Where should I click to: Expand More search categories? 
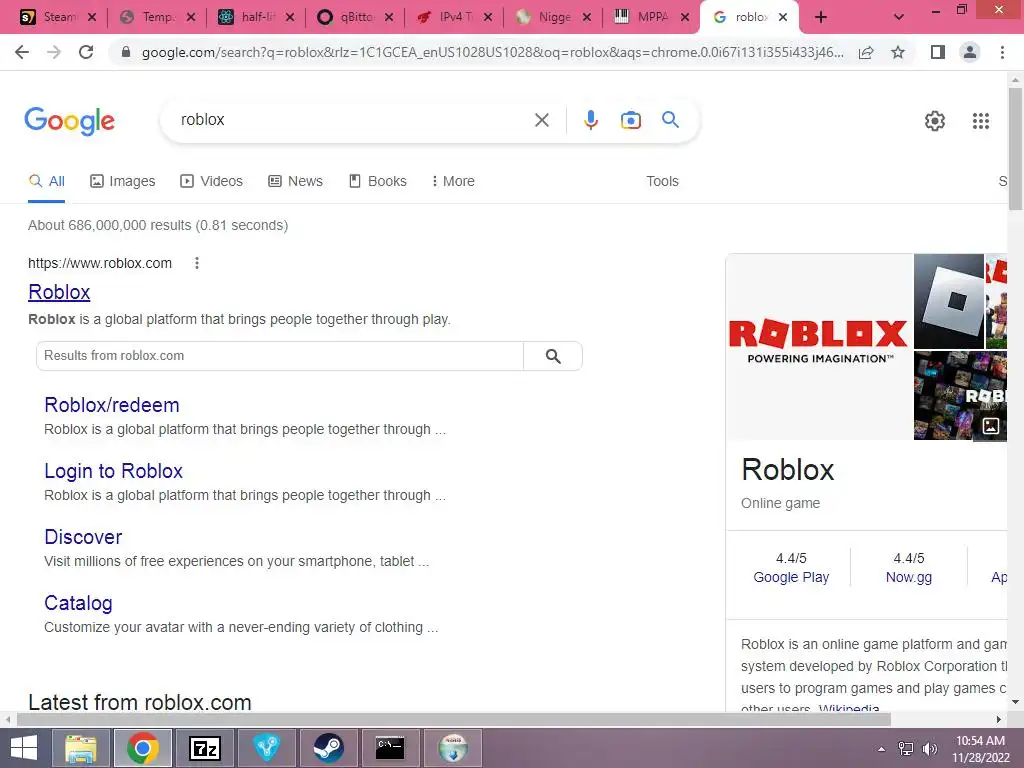453,182
